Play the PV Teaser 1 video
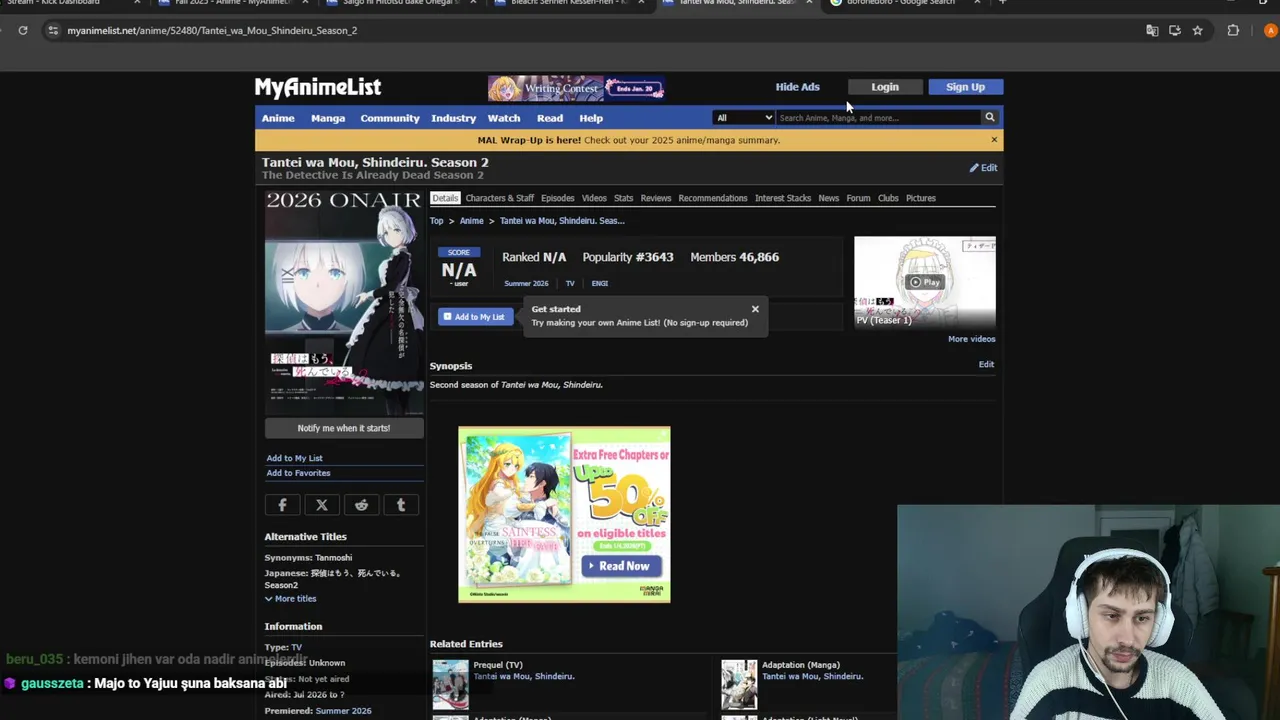This screenshot has height=720, width=1280. pyautogui.click(x=925, y=282)
